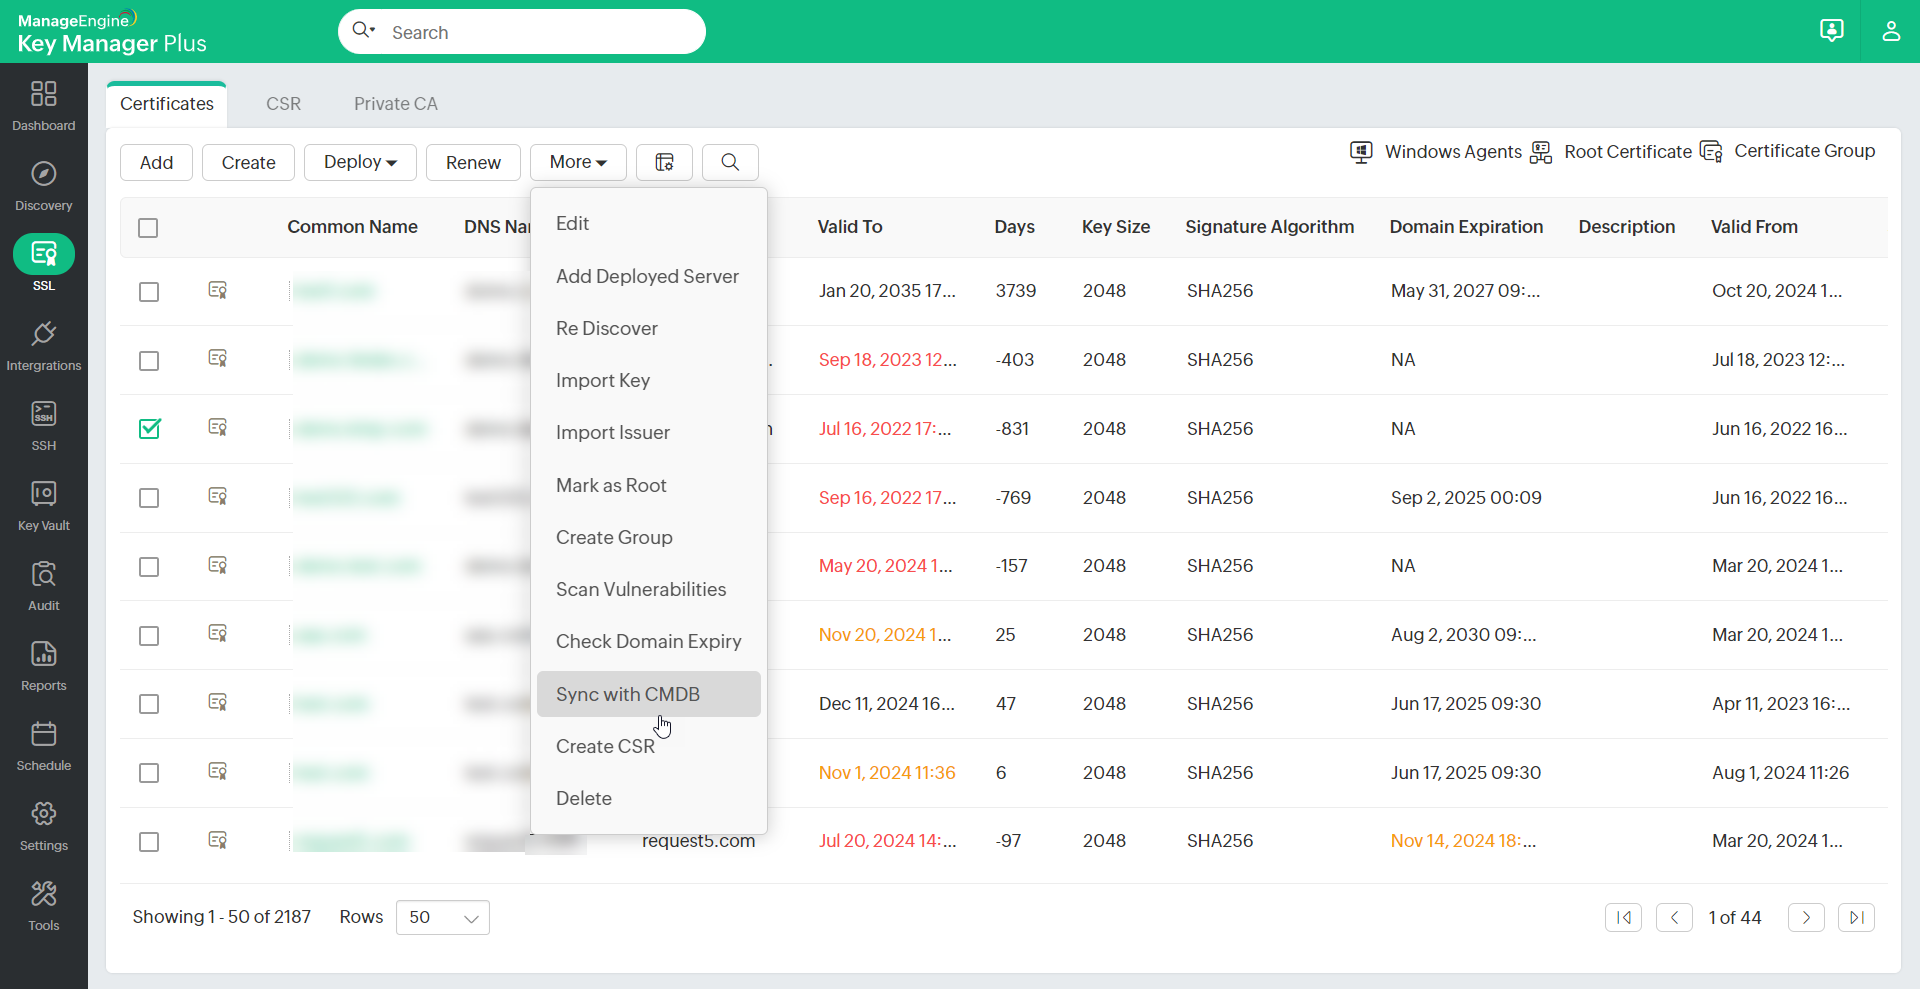Check the box for the request5.com row
This screenshot has width=1920, height=989.
coord(149,842)
